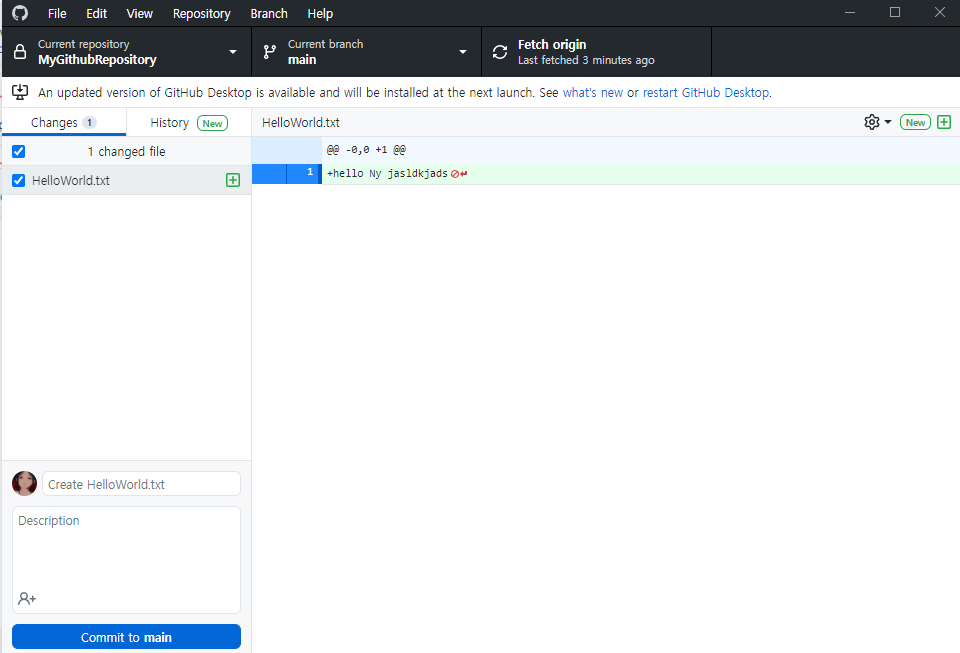Open diff settings gear icon
Screen dimensions: 960x653
pos(871,122)
